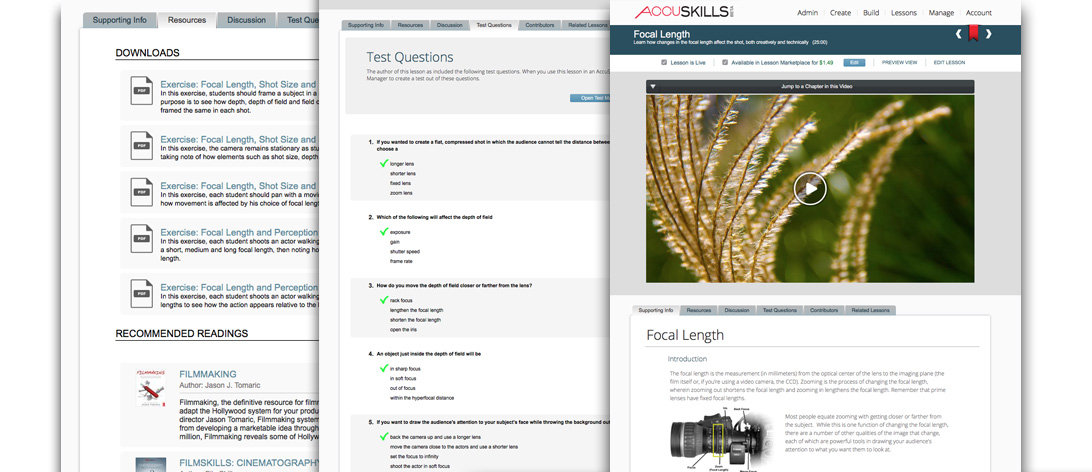Toggle 'Available in Lesson Marketplace' checkbox
This screenshot has width=1092, height=472.
pyautogui.click(x=725, y=62)
